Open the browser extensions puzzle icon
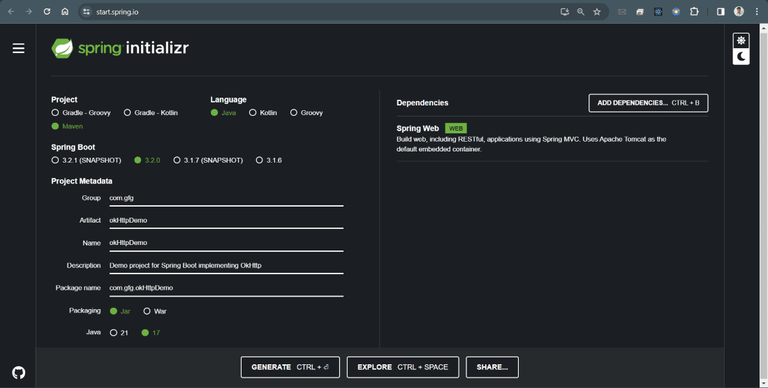 coord(694,11)
